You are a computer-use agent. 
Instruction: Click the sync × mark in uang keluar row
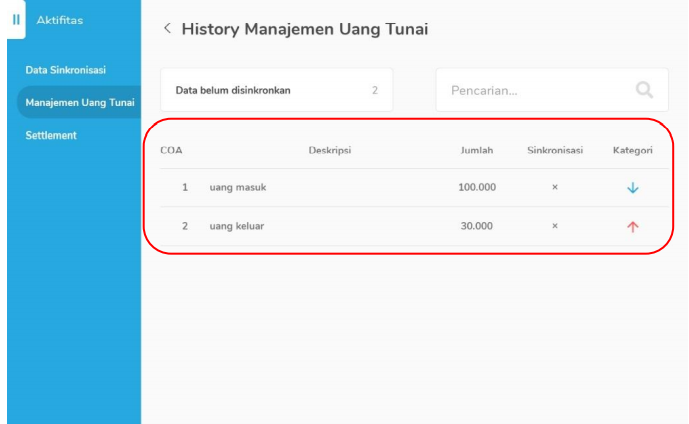tap(555, 226)
